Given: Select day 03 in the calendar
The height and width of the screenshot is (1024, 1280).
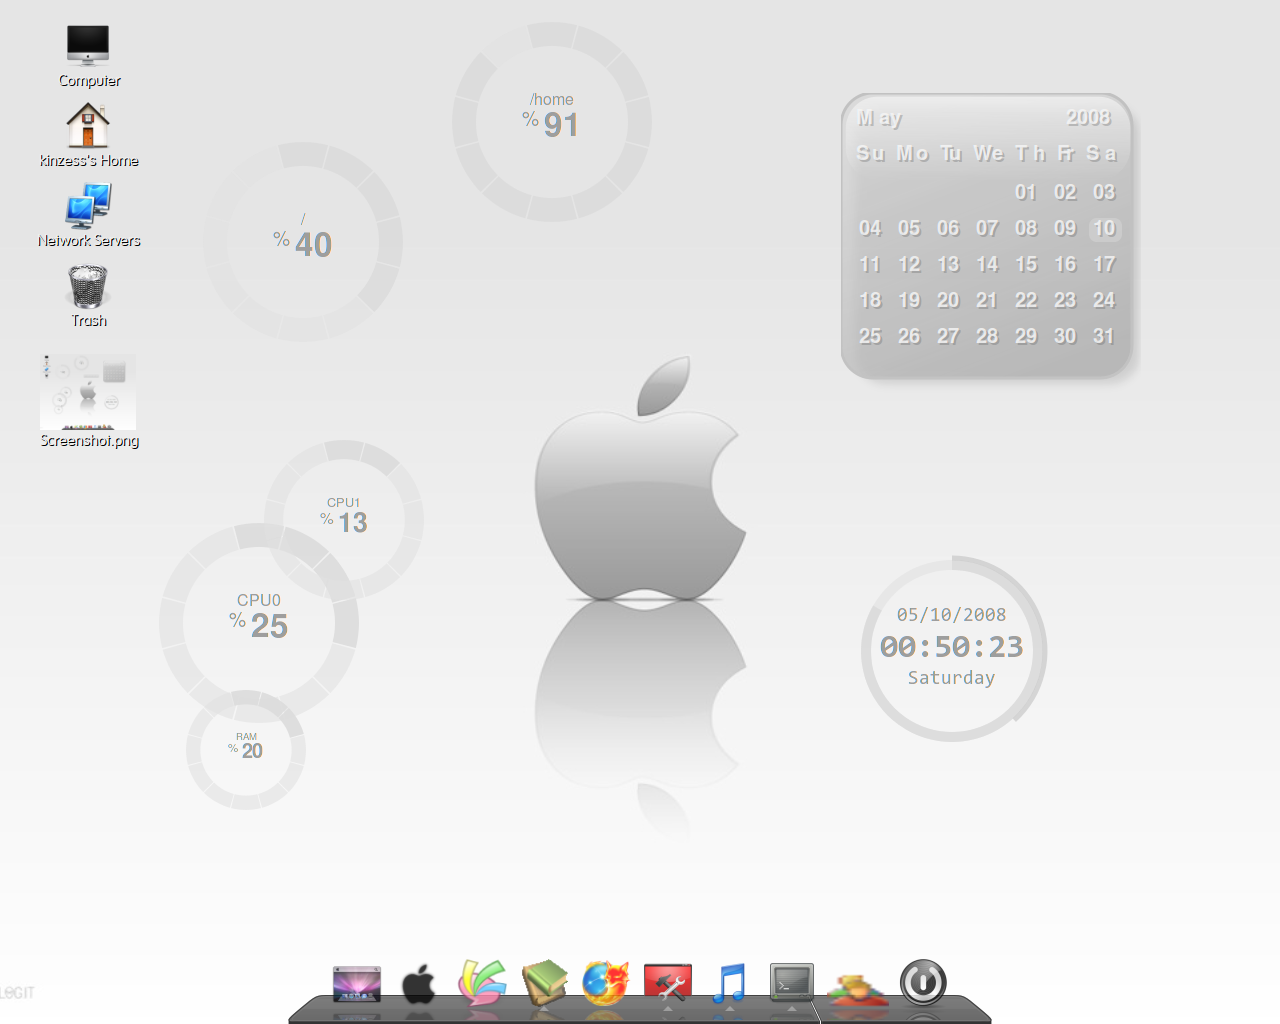Looking at the screenshot, I should click(1104, 192).
